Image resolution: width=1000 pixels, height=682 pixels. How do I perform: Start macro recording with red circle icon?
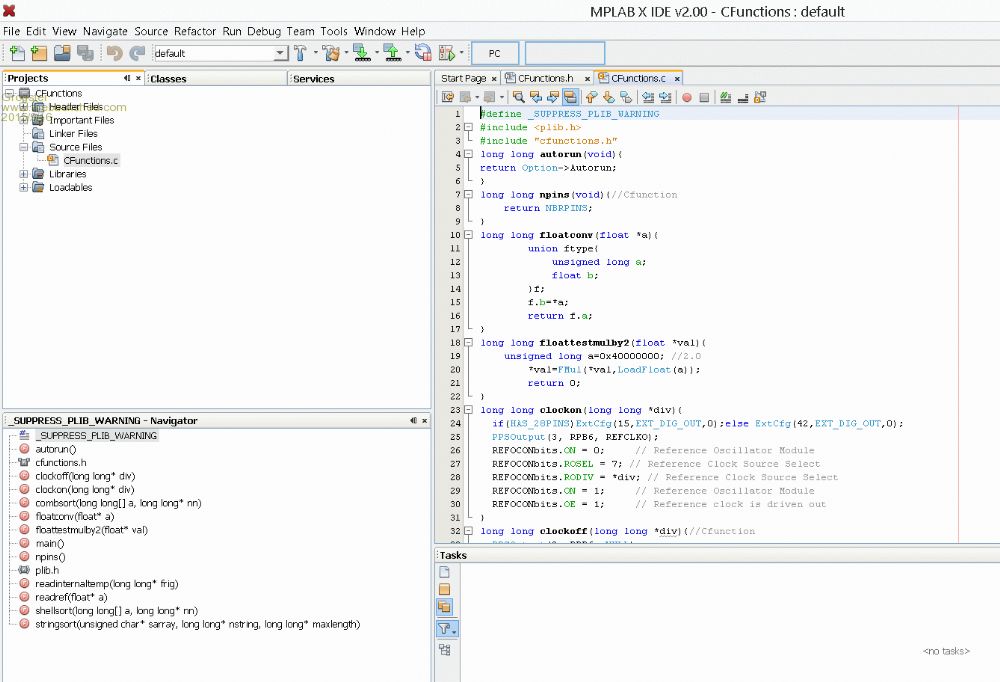click(x=687, y=97)
